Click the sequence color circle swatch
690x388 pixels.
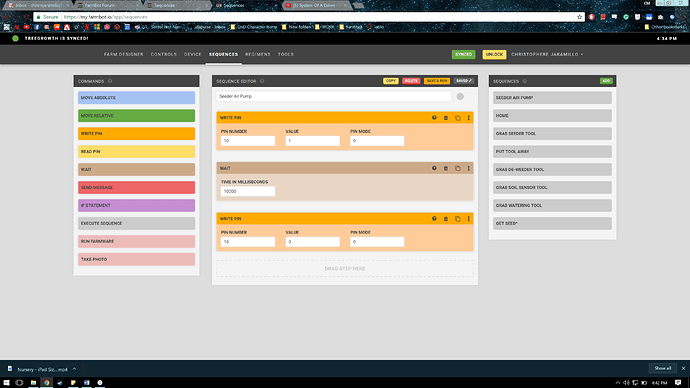pyautogui.click(x=460, y=96)
